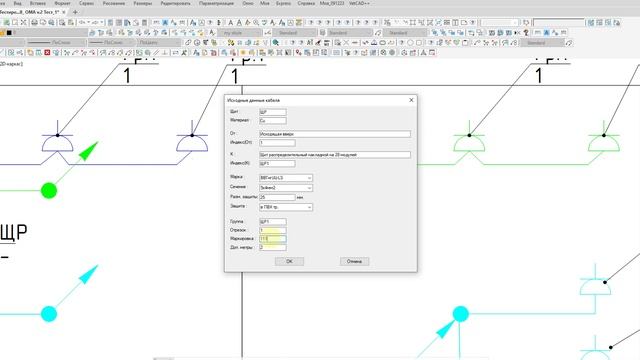Click the Разм. защиты size field
This screenshot has width=640, height=360.
pyautogui.click(x=277, y=198)
